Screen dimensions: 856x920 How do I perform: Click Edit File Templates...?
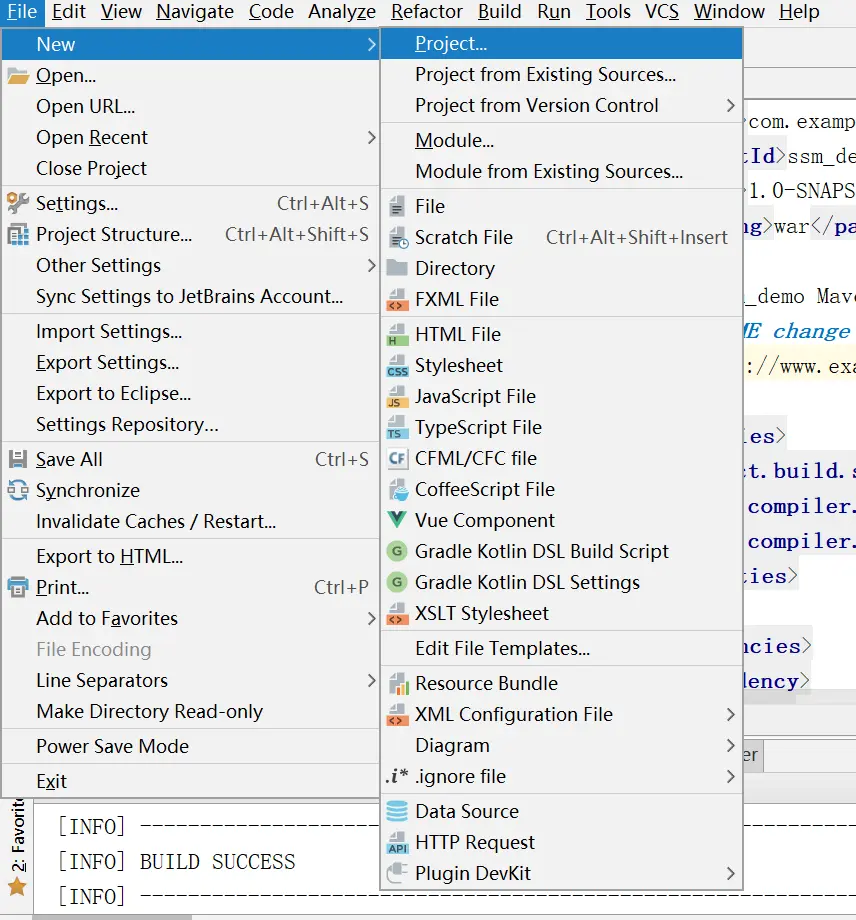tap(561, 648)
